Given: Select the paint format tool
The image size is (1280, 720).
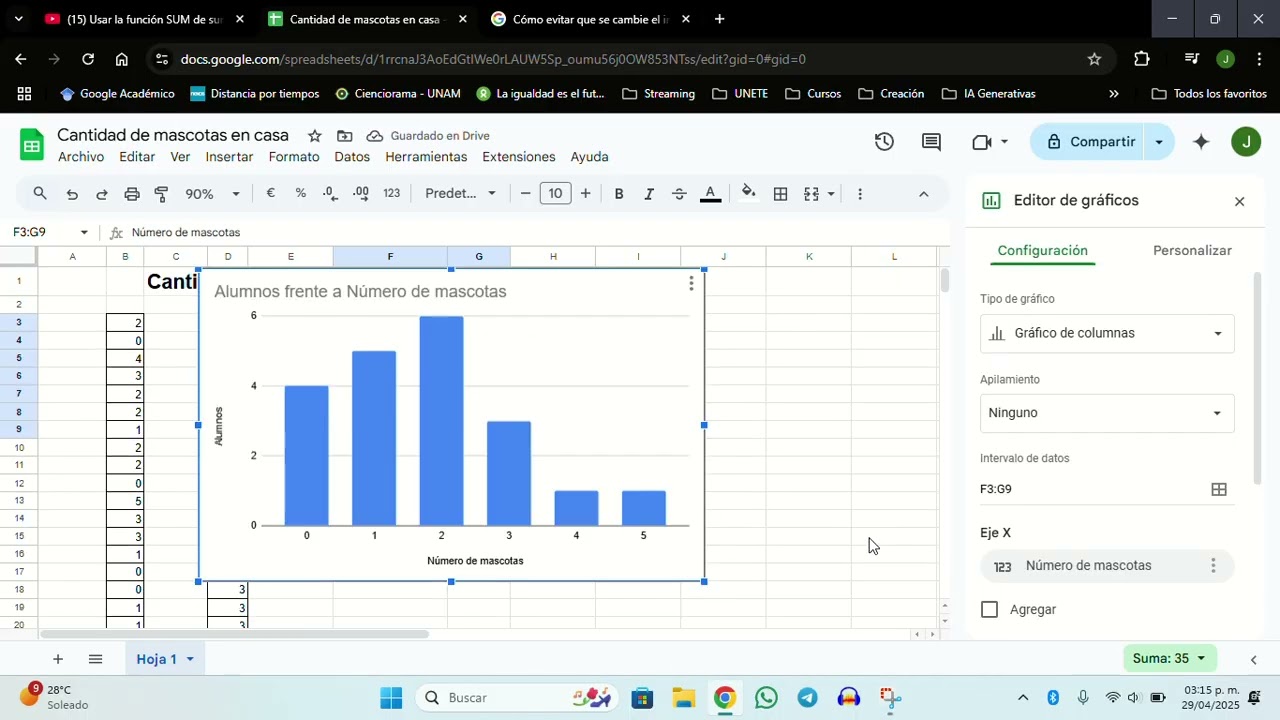Looking at the screenshot, I should click(161, 194).
